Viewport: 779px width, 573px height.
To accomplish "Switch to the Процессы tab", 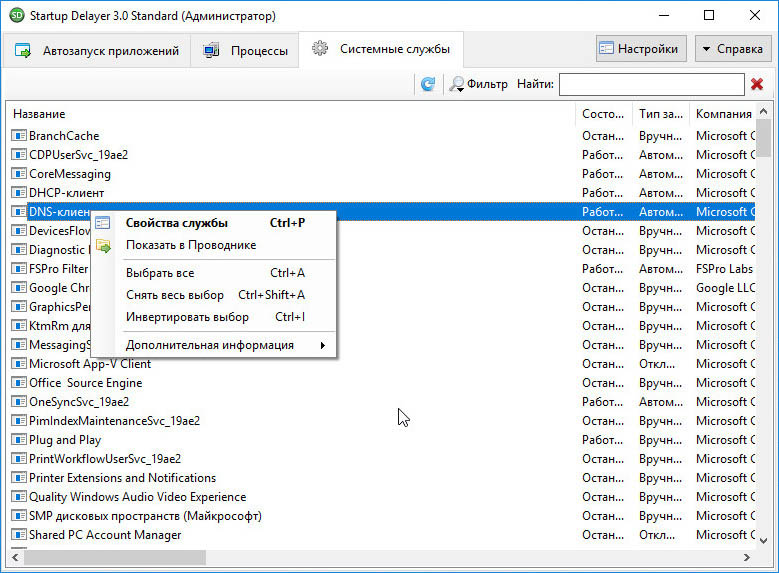I will (x=245, y=51).
